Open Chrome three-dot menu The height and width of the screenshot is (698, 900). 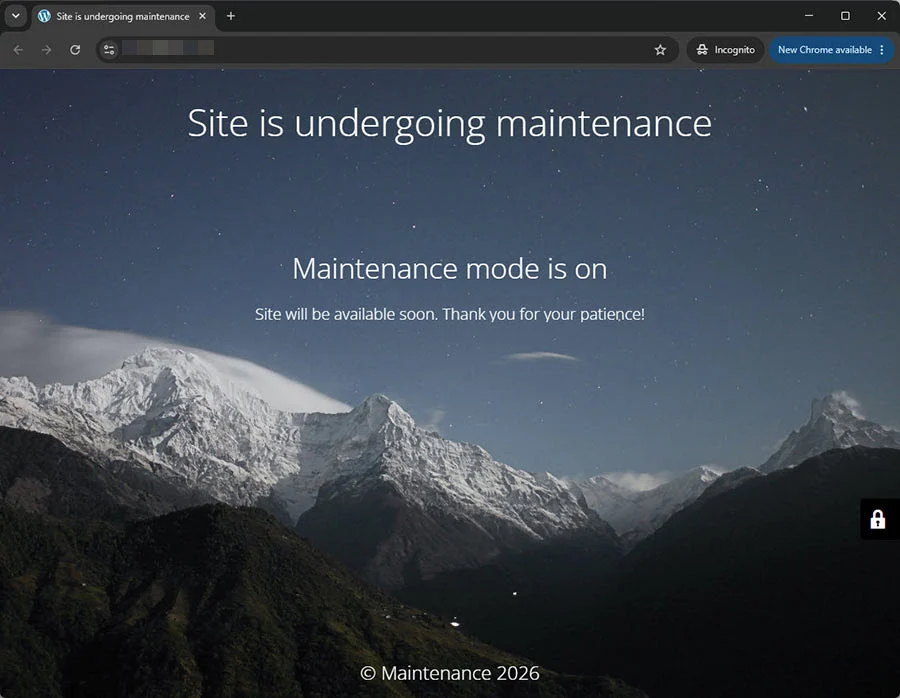[x=882, y=50]
